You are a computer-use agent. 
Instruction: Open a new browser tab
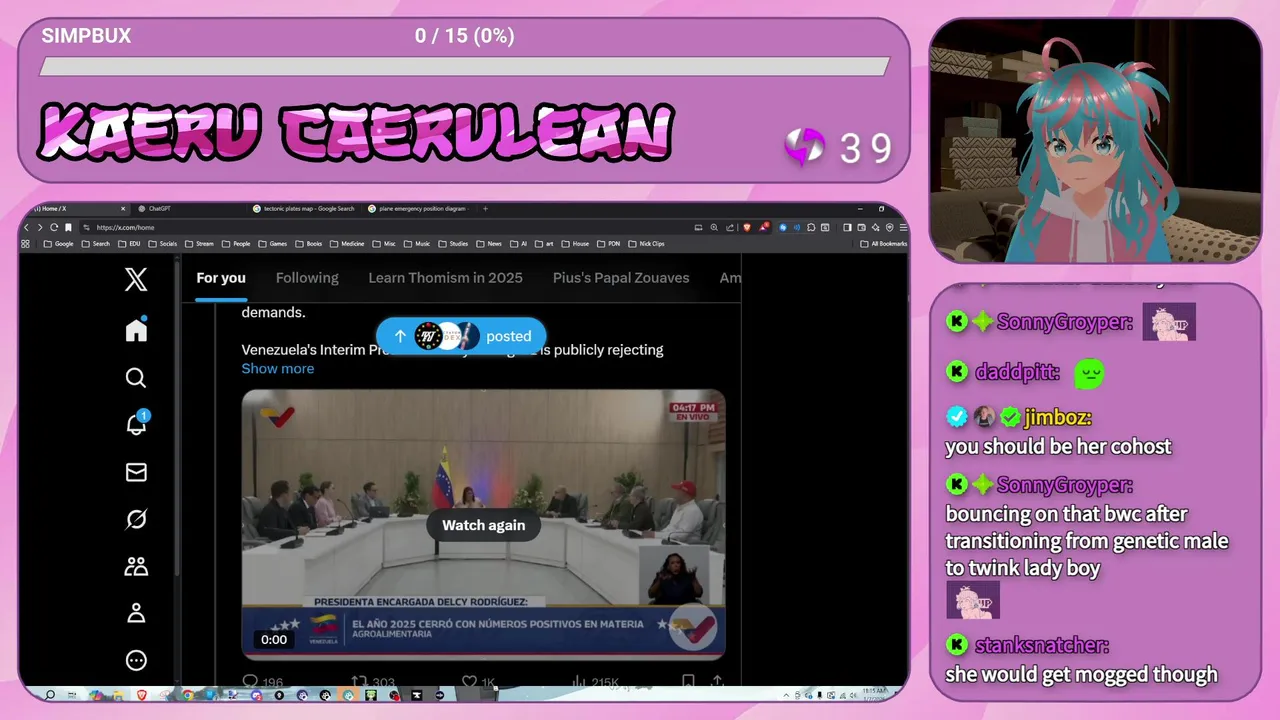click(x=485, y=209)
